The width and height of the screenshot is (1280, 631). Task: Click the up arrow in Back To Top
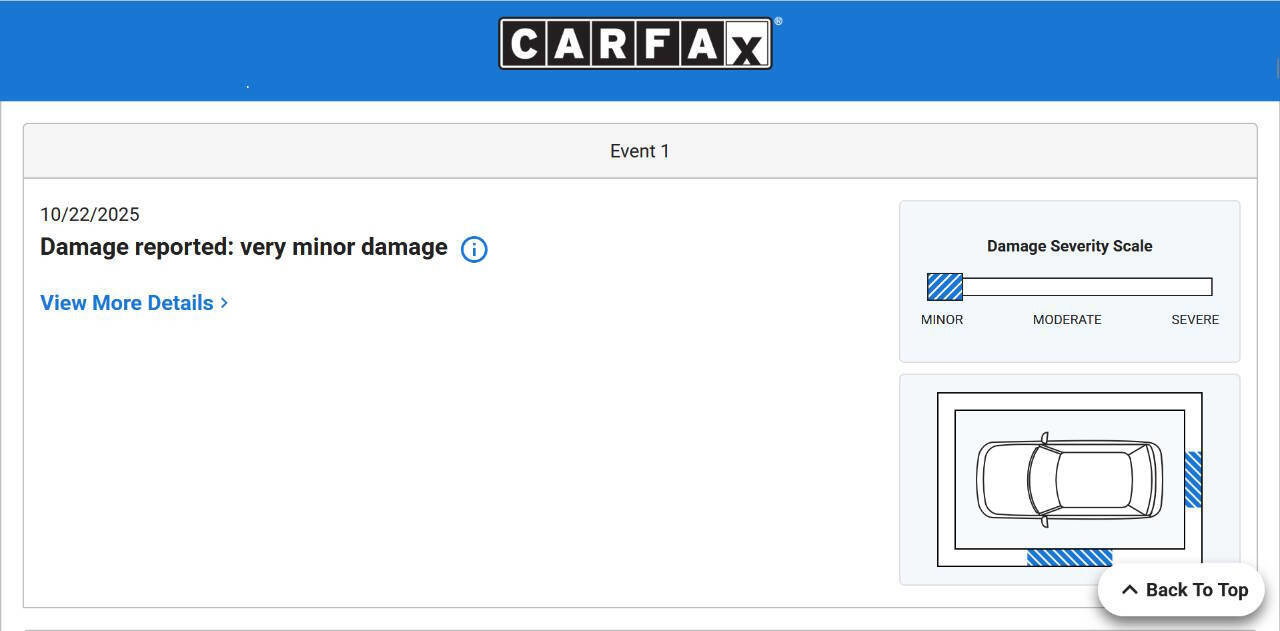pyautogui.click(x=1129, y=590)
